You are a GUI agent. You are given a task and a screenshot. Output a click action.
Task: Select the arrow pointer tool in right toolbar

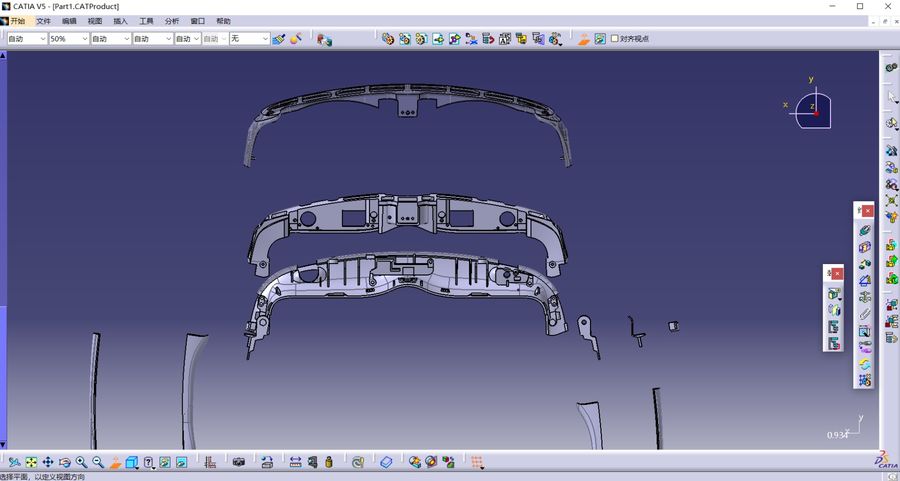891,96
